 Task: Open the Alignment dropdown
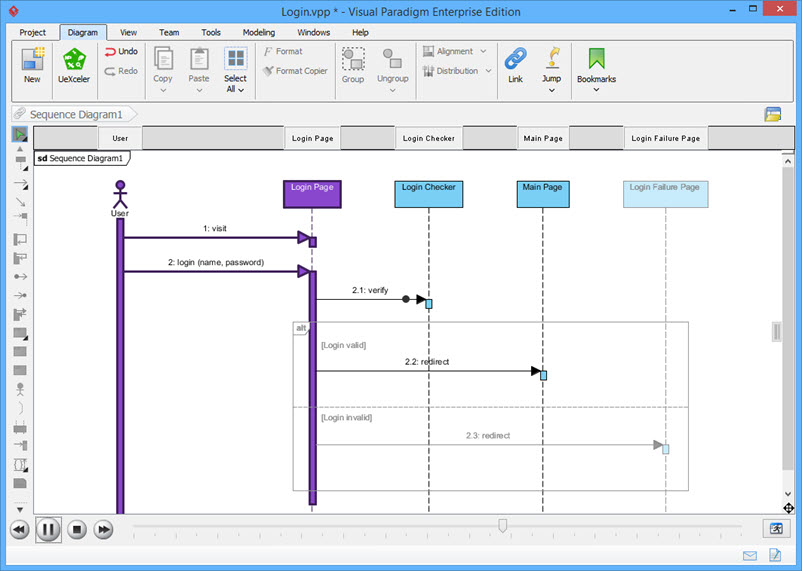[x=455, y=51]
